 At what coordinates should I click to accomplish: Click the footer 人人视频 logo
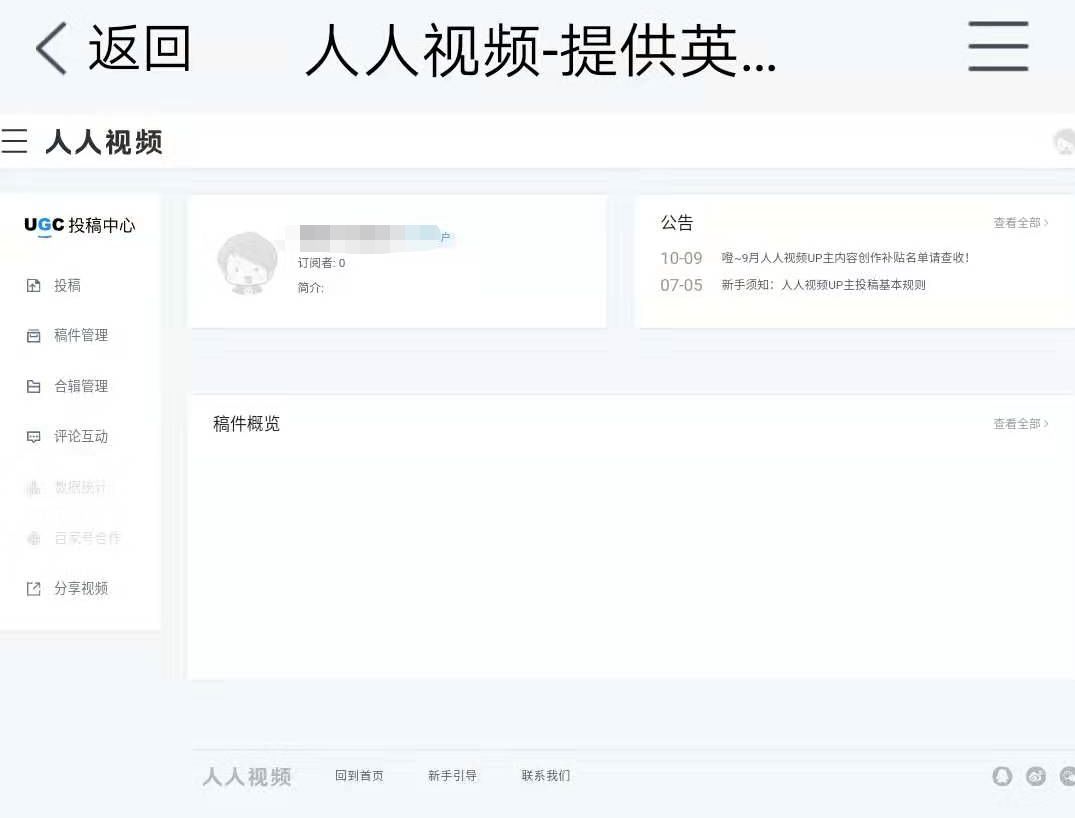(x=247, y=776)
